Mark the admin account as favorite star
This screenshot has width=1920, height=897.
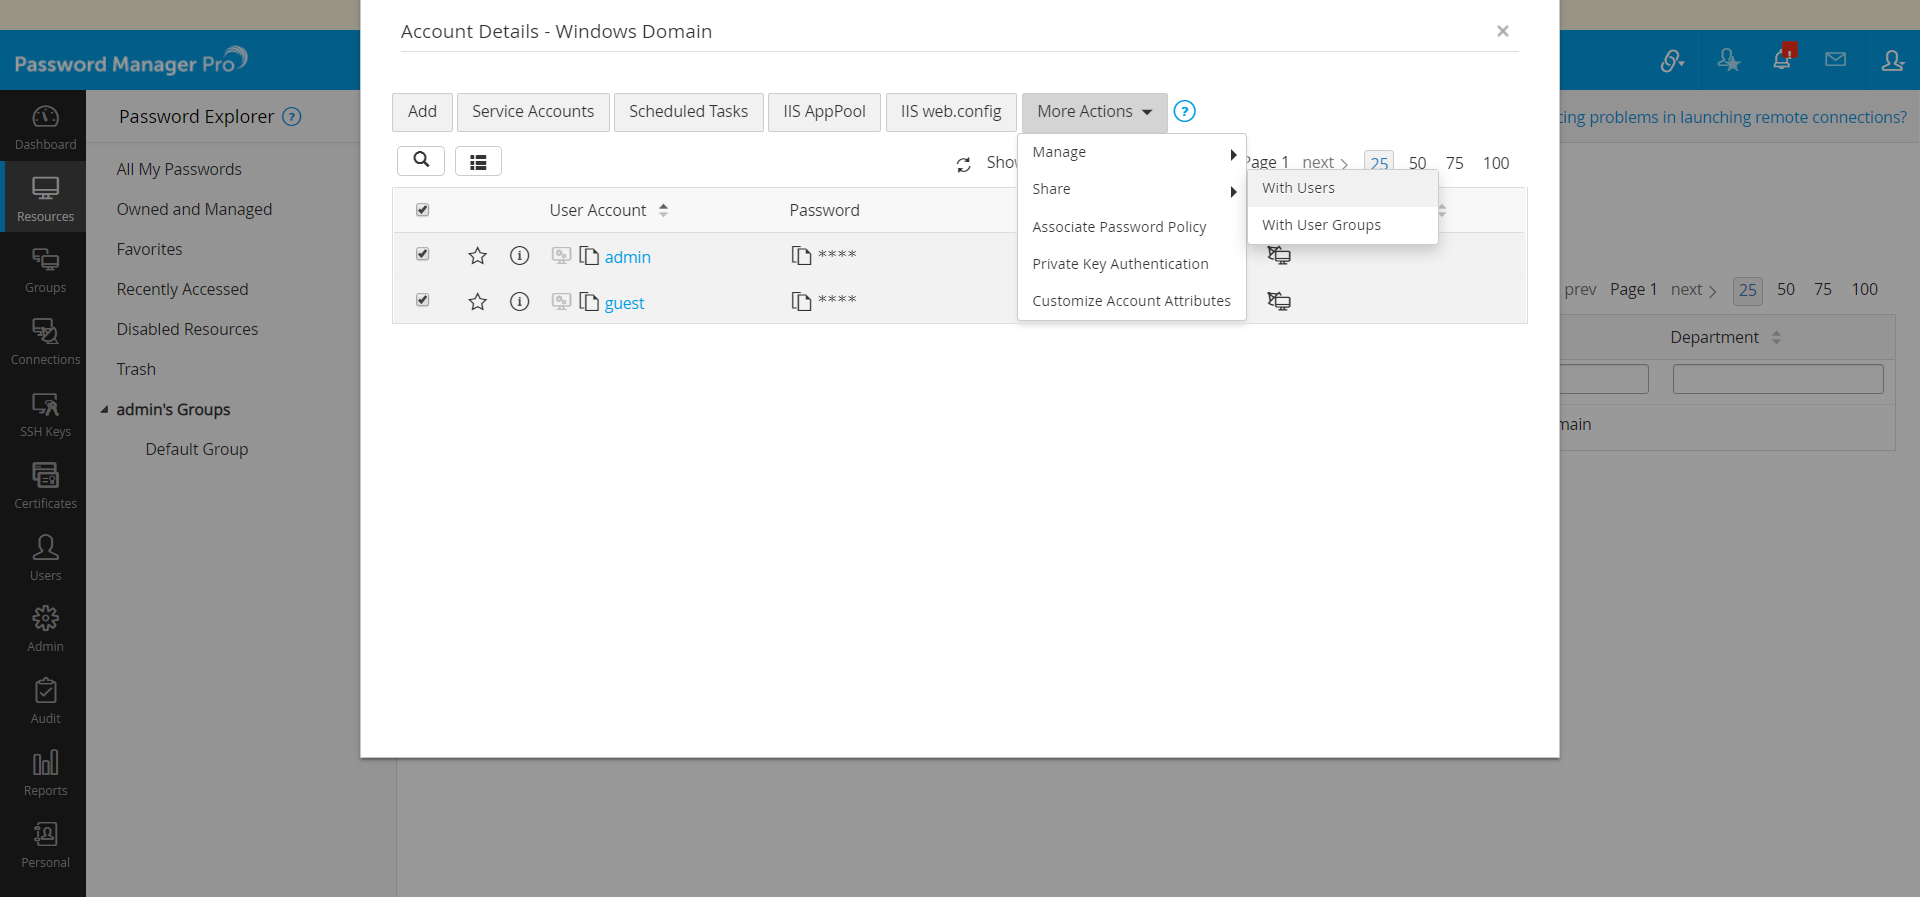coord(478,256)
